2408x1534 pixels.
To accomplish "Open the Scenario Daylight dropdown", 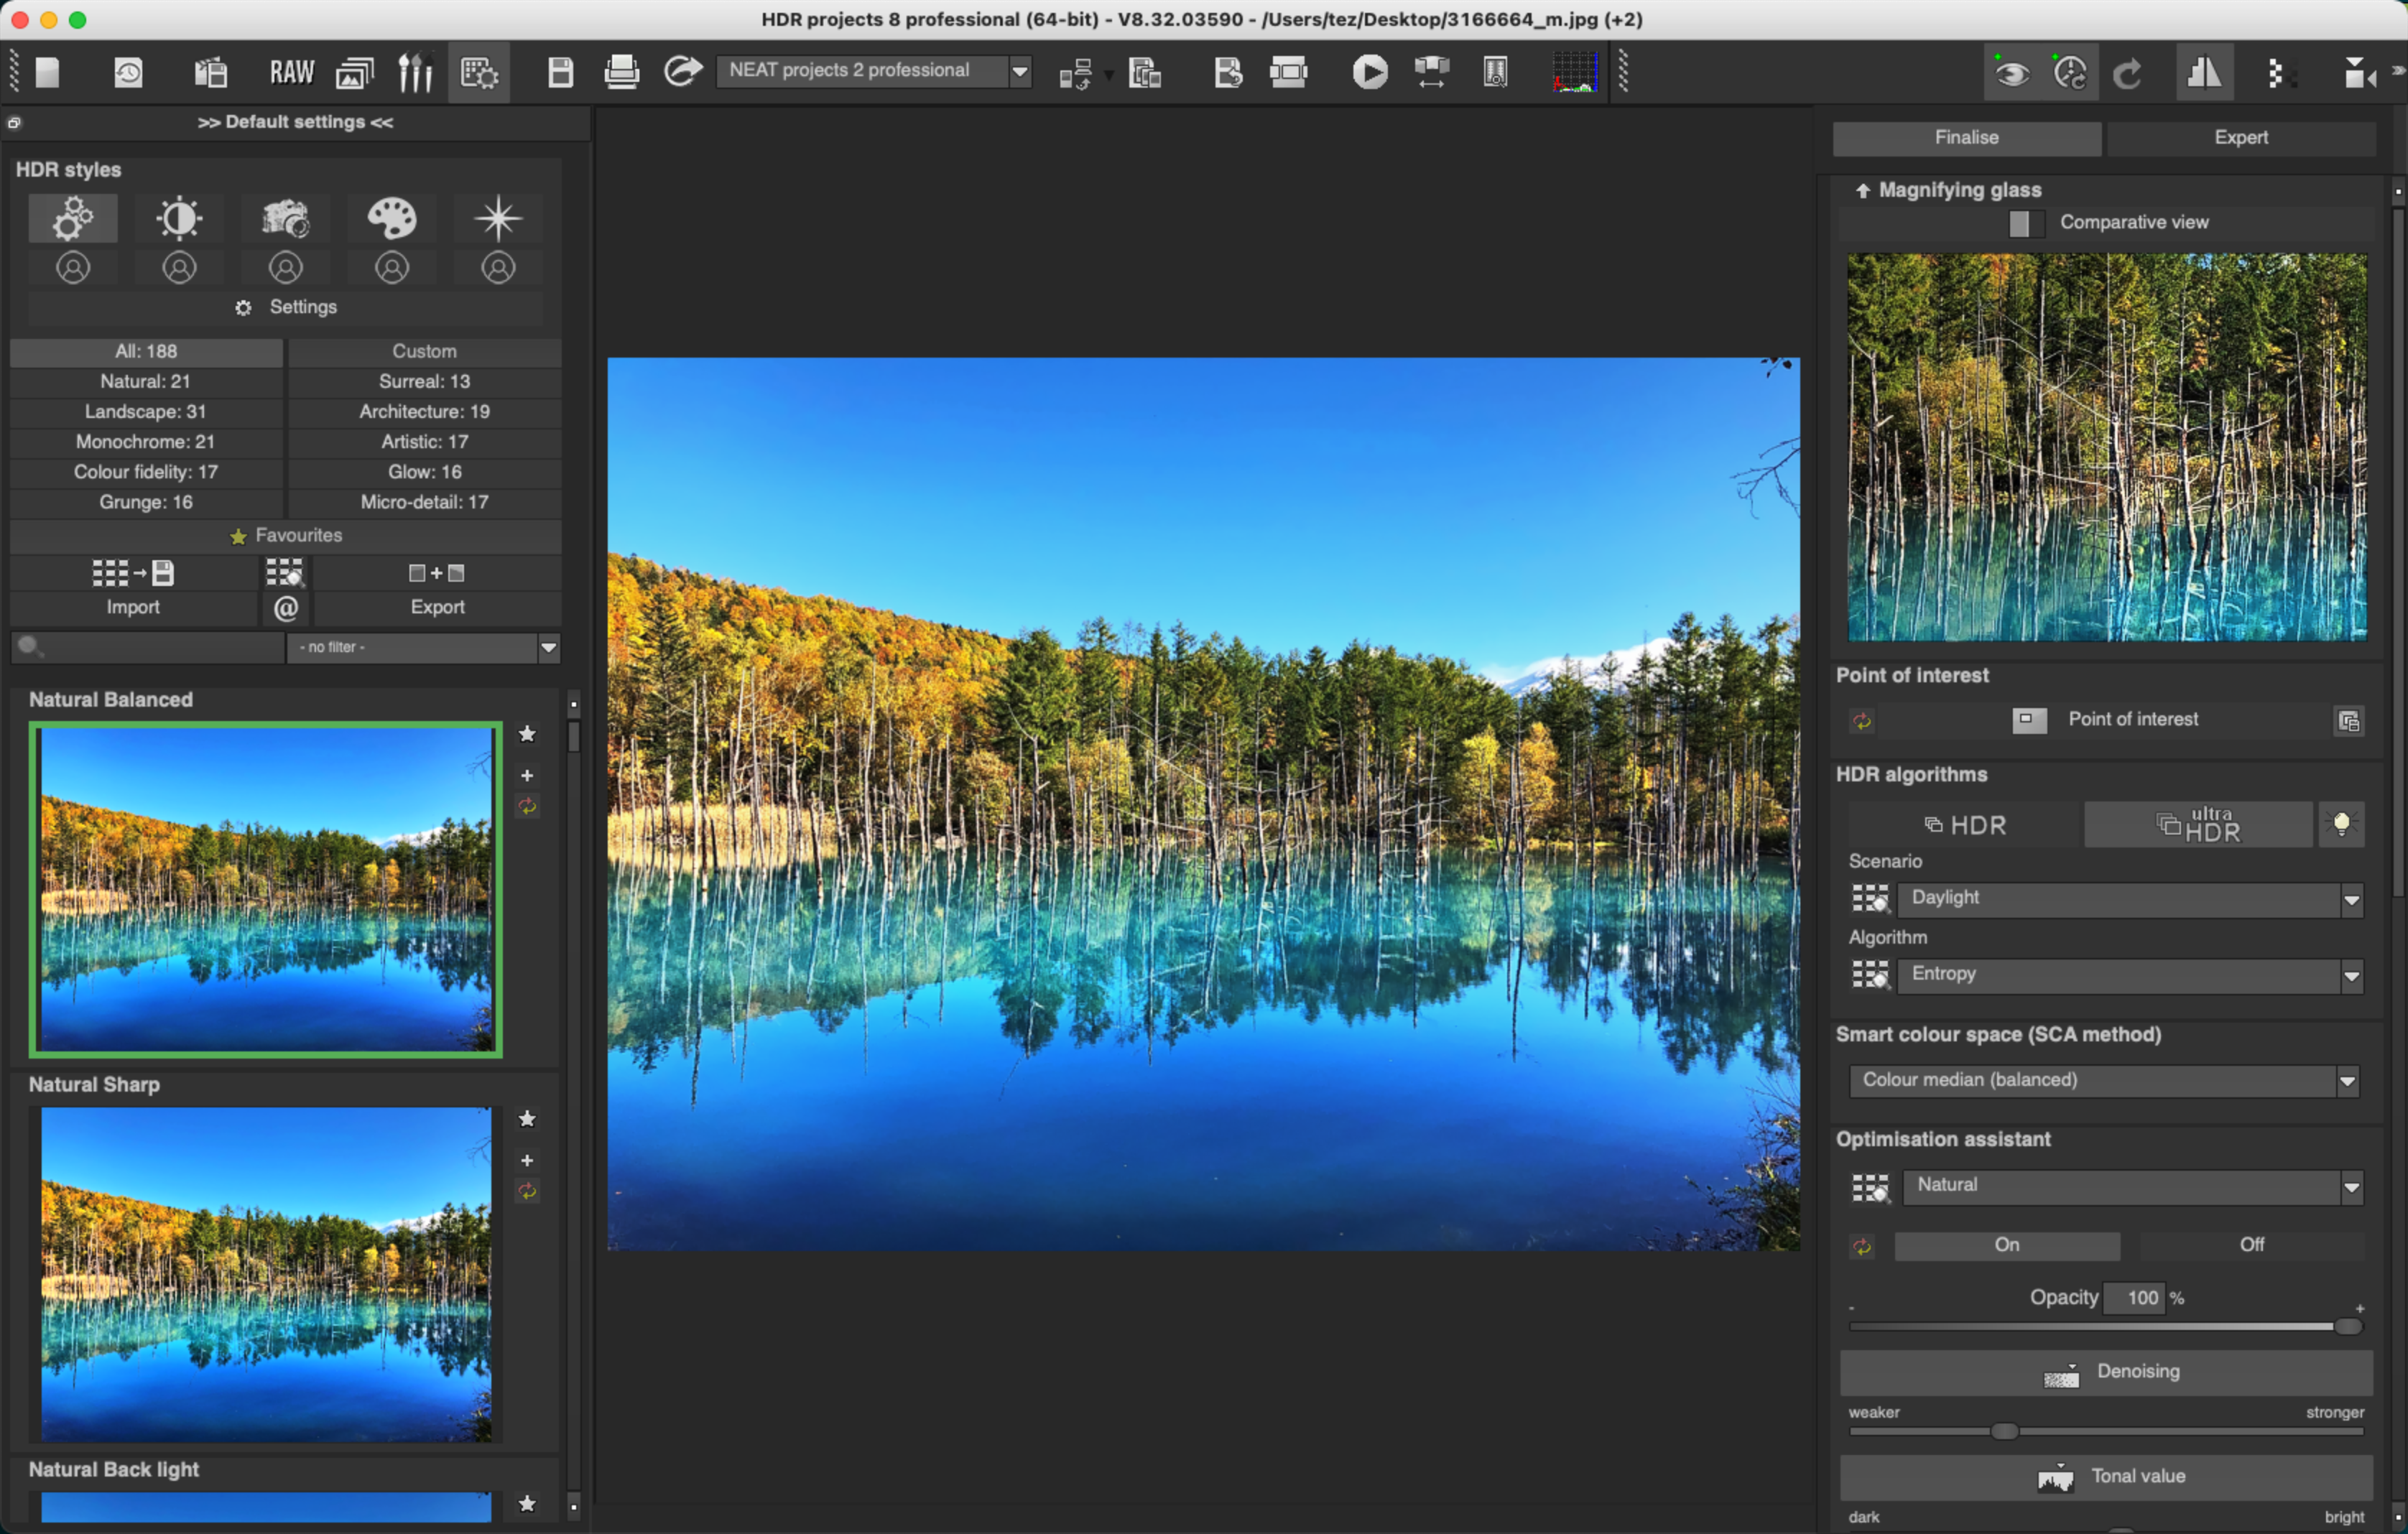I will pos(2350,898).
